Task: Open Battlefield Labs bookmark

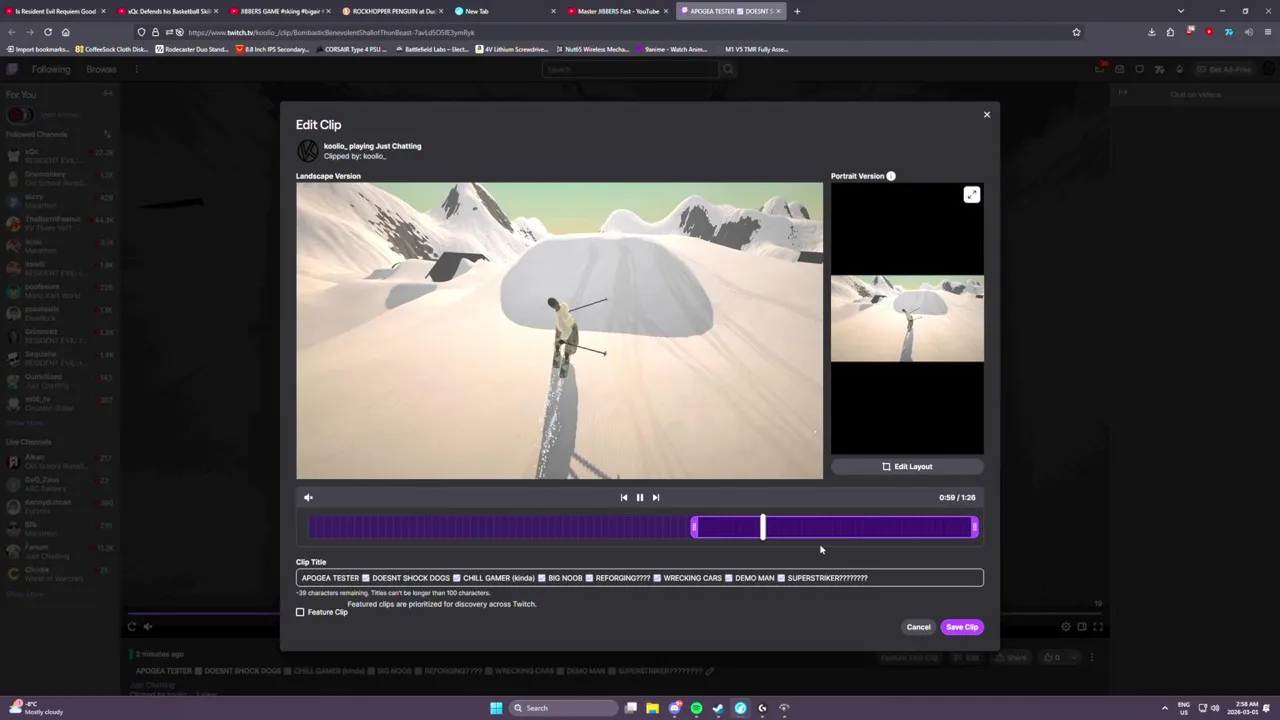Action: click(x=432, y=49)
